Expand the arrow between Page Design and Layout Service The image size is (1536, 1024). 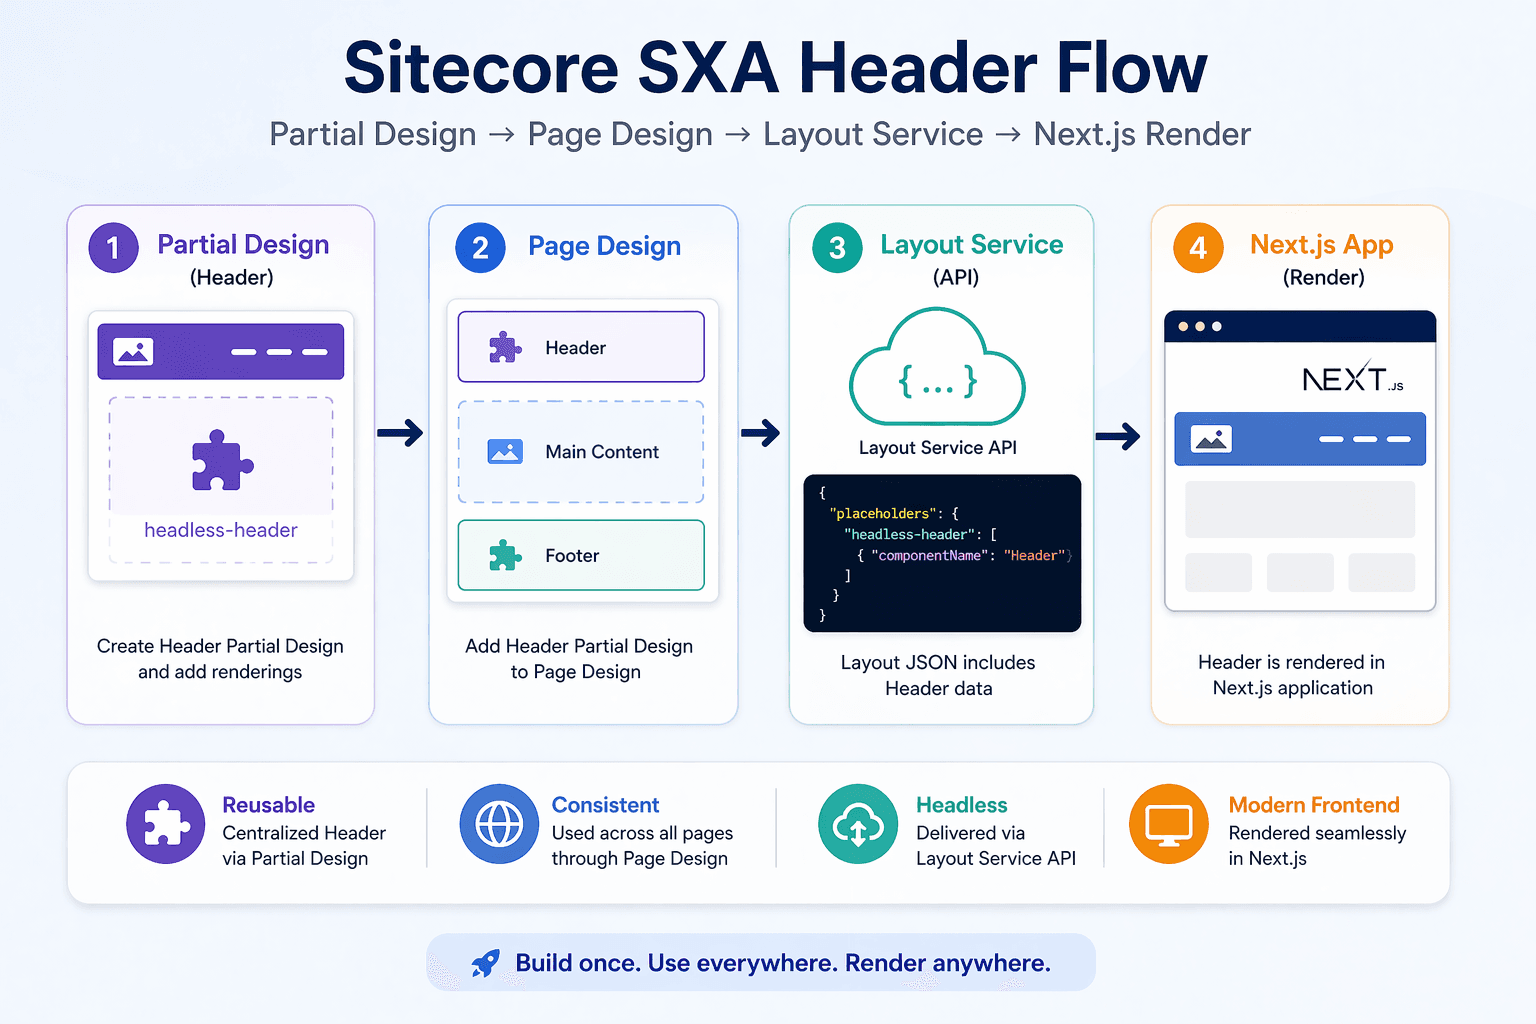[x=762, y=433]
